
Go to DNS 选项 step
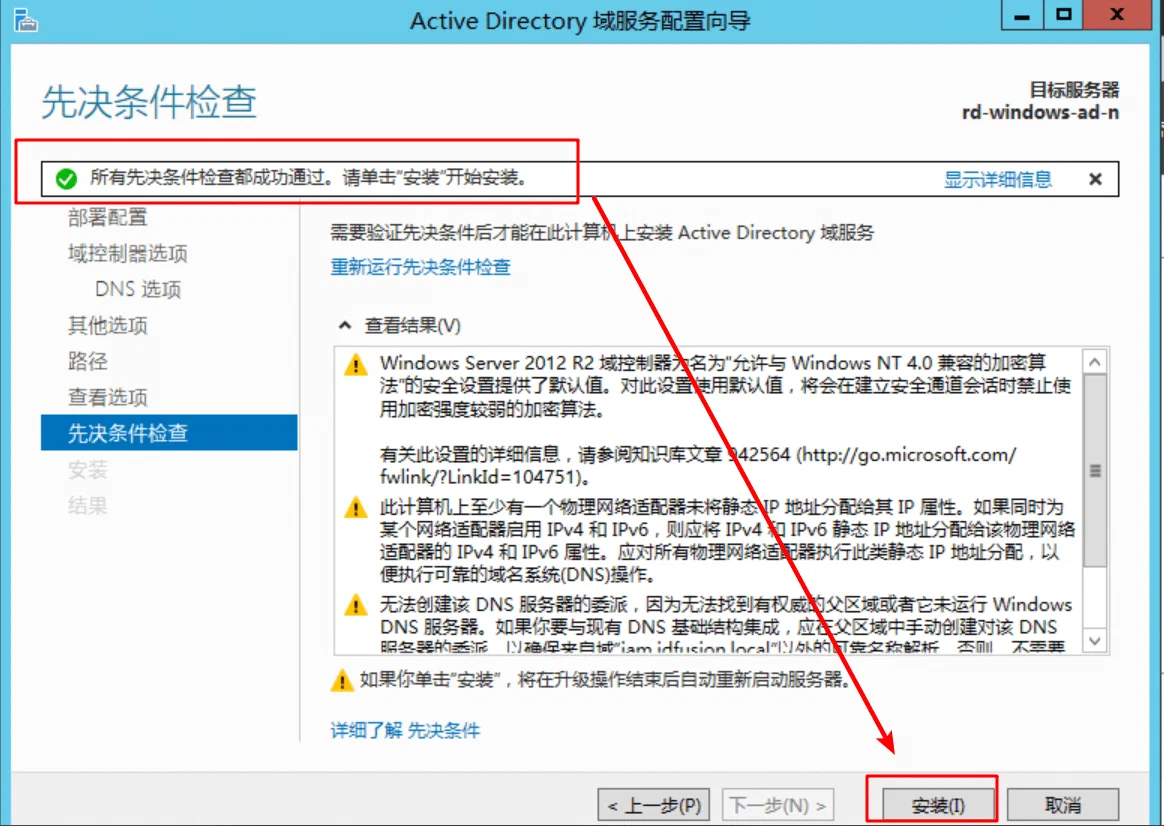click(x=138, y=289)
